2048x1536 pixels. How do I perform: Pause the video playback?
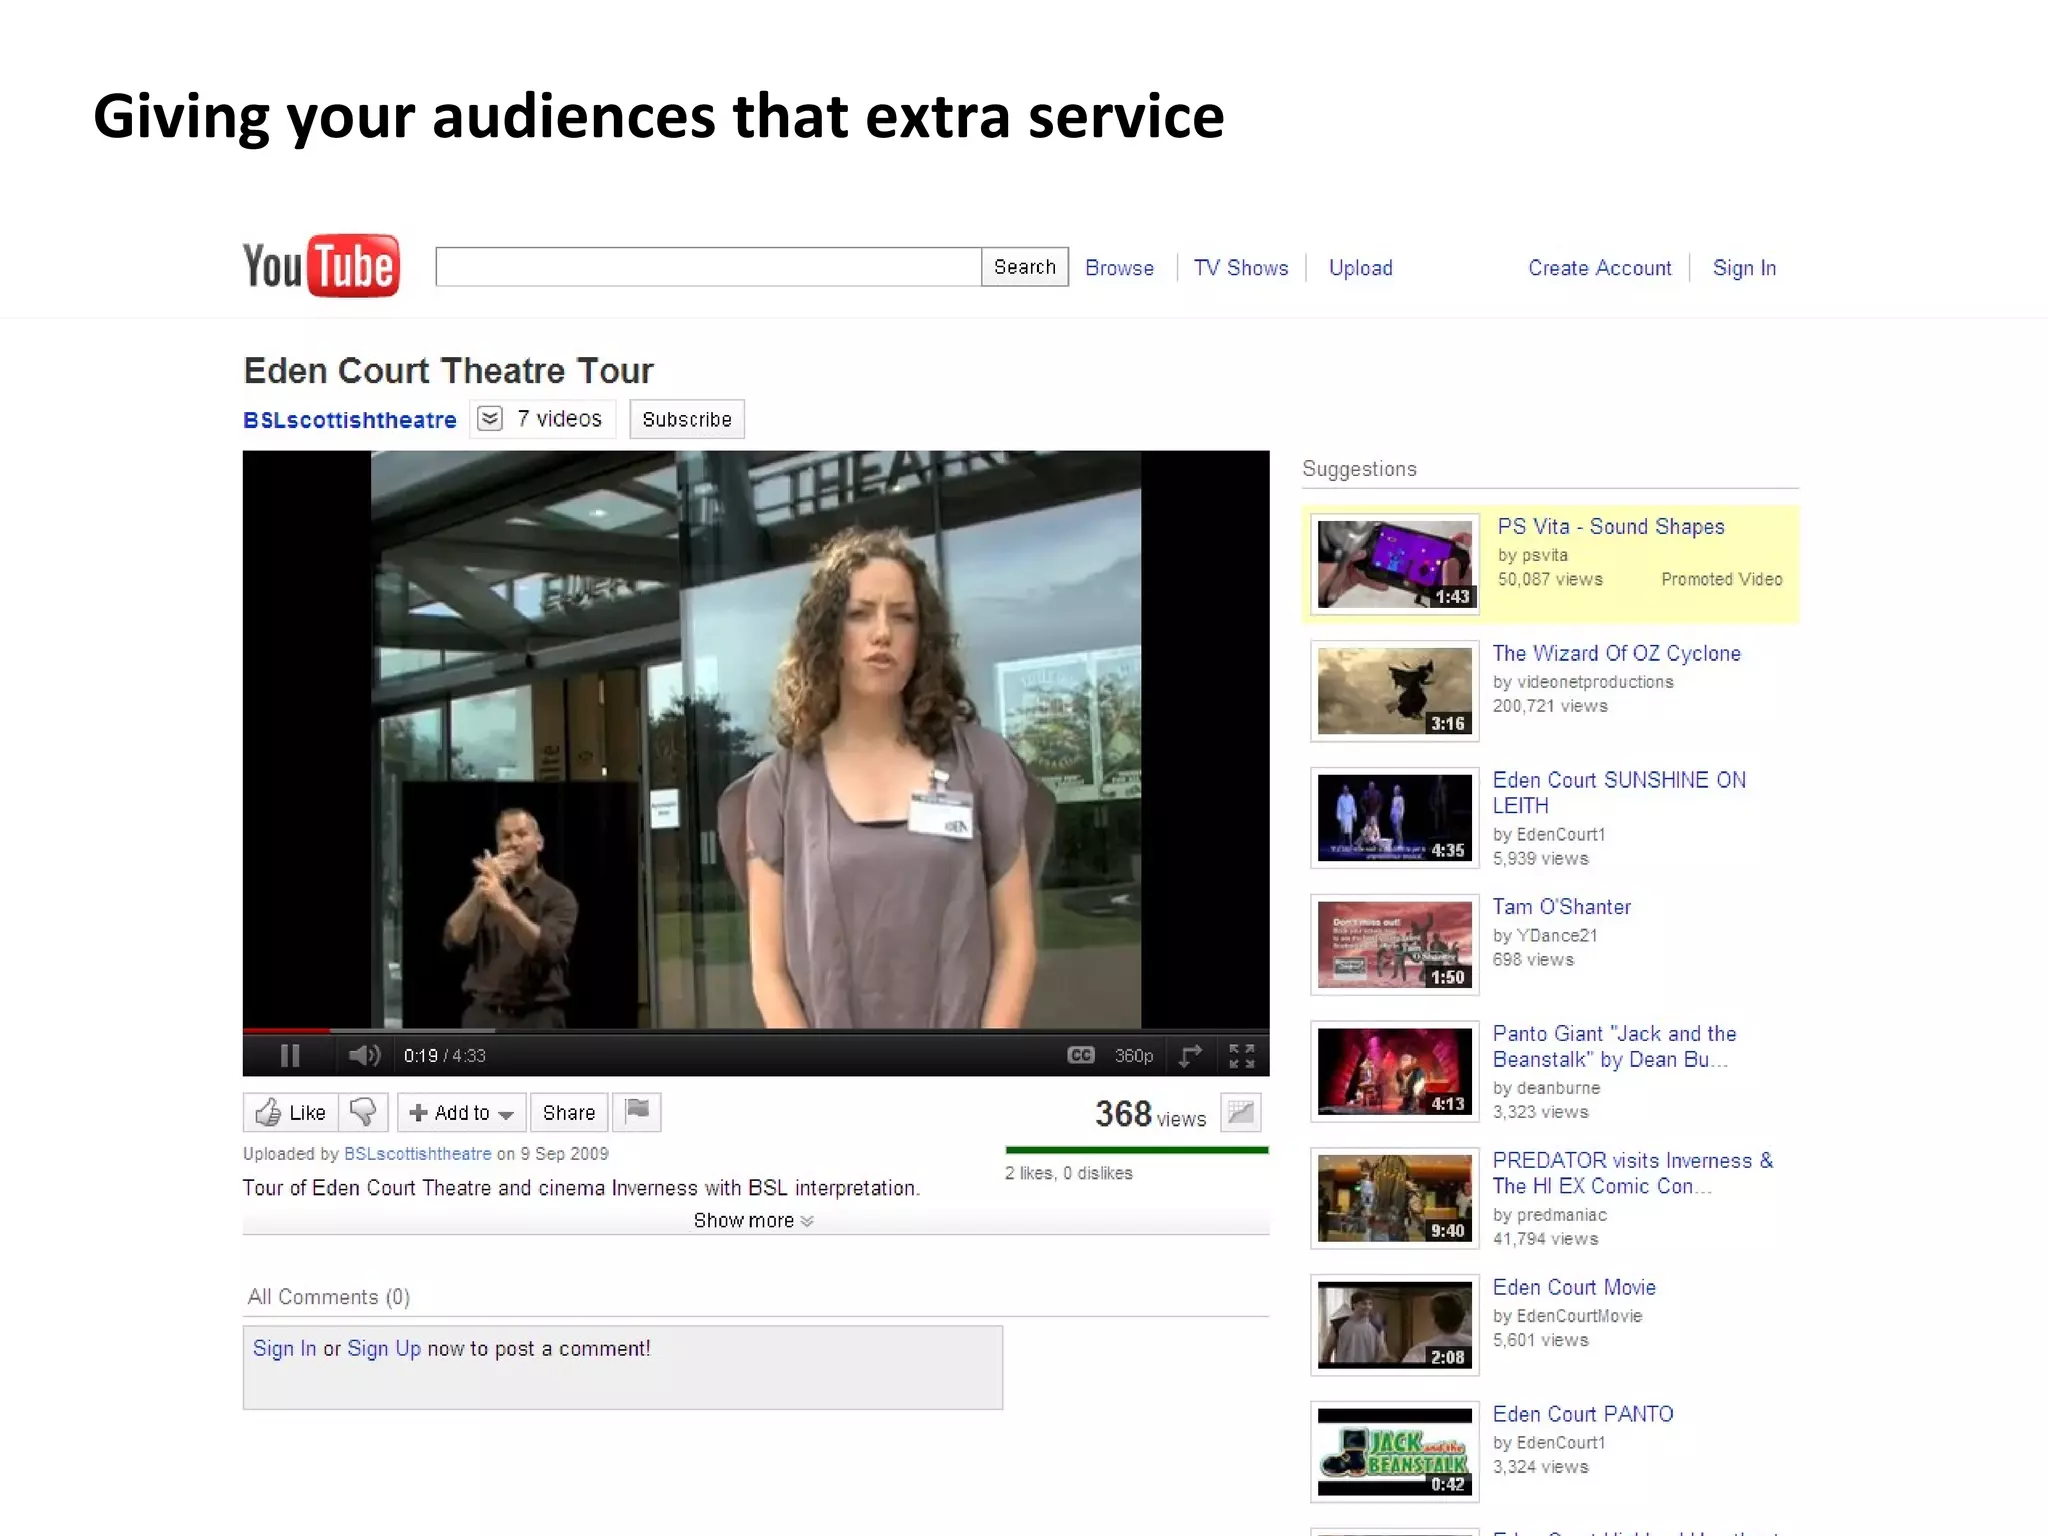point(290,1055)
